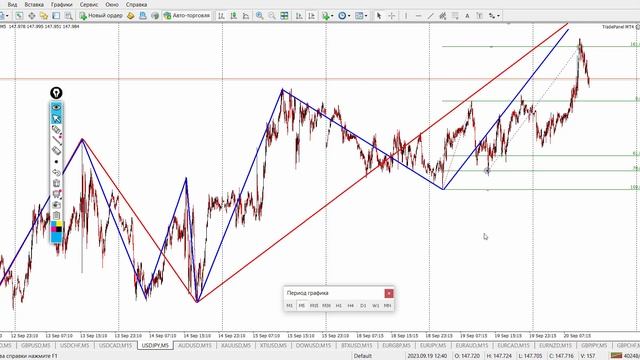This screenshot has height=360, width=640.
Task: Switch to EURGBP,M5 chart tab
Action: (x=396, y=345)
